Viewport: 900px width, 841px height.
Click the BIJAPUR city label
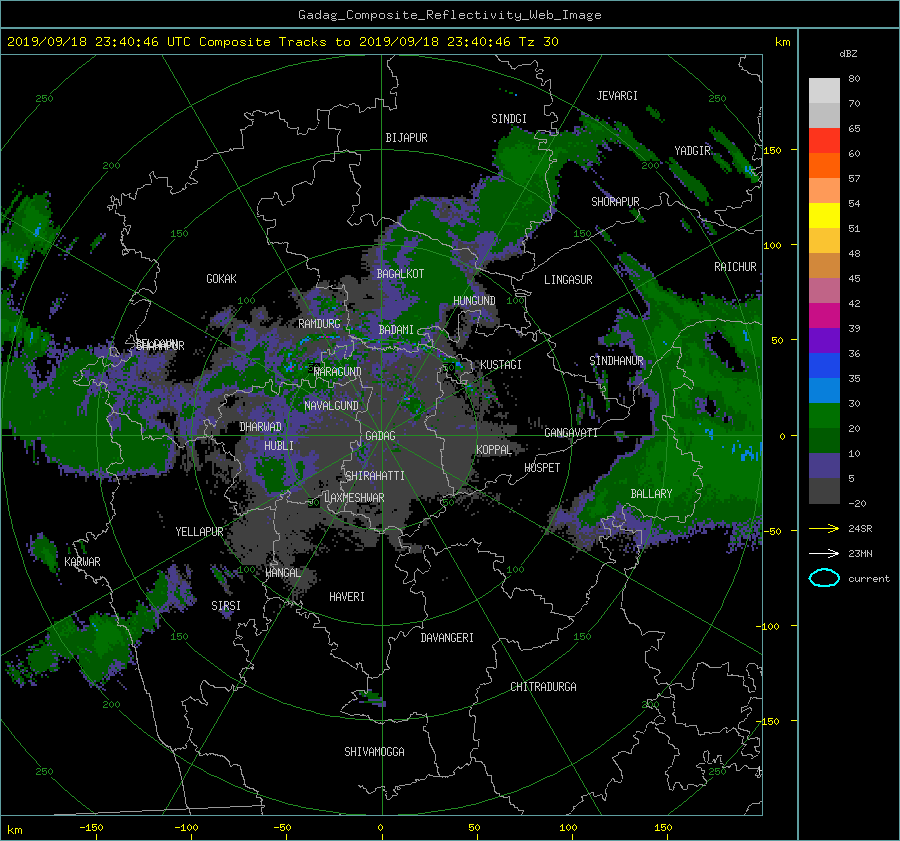point(406,138)
